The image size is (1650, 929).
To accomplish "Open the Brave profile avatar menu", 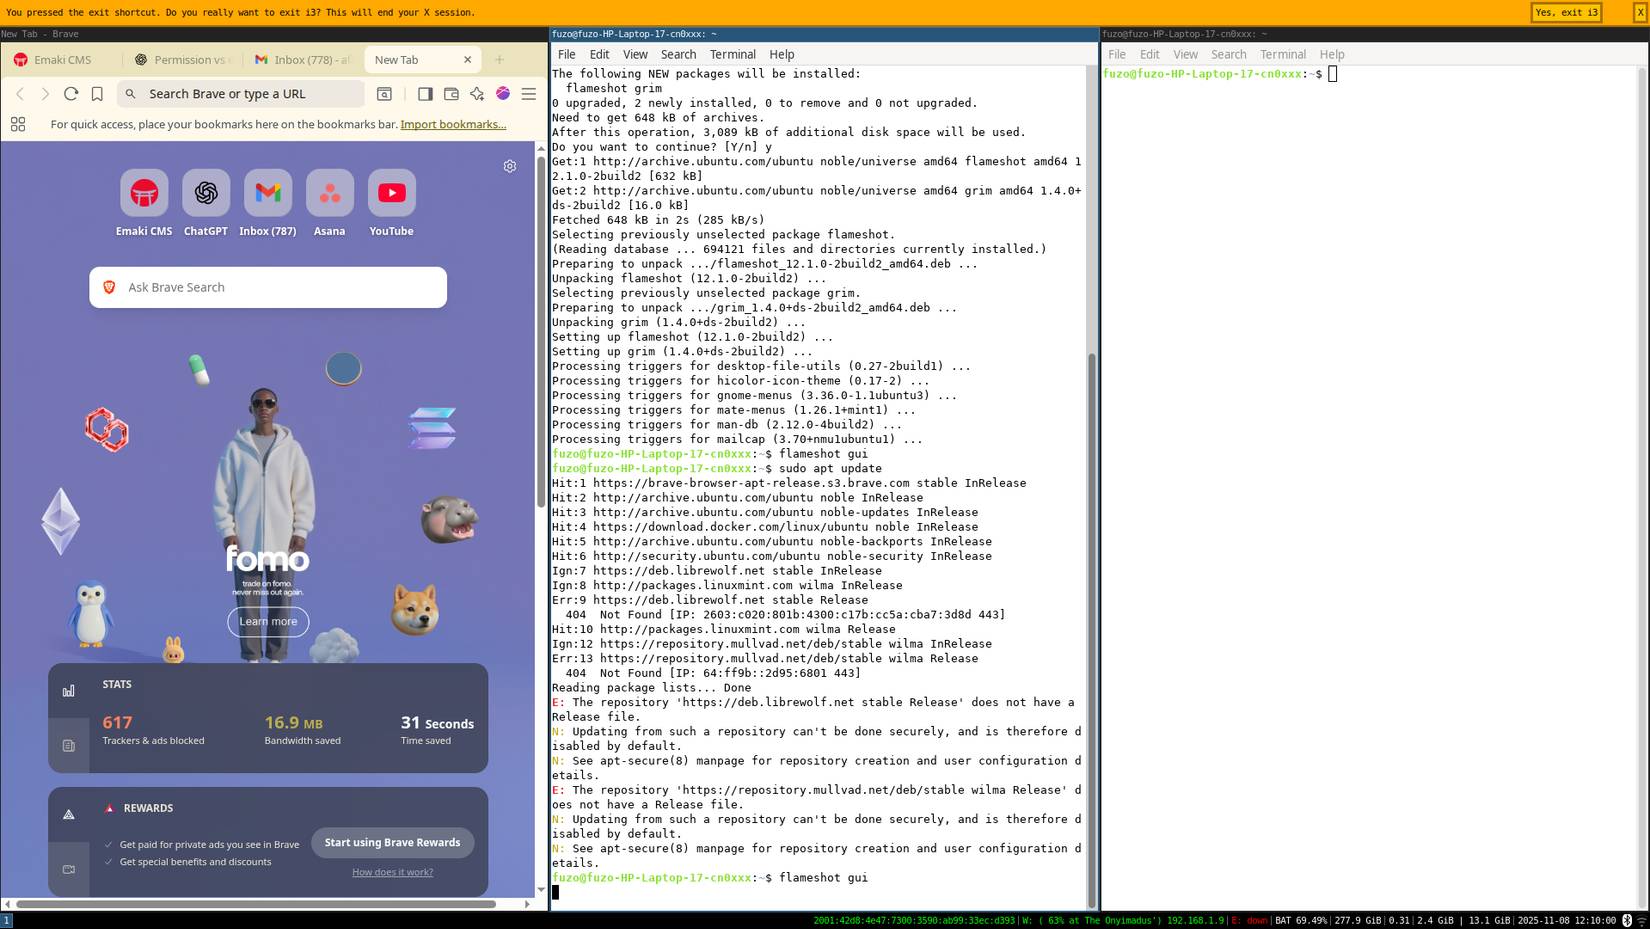I will coord(503,93).
